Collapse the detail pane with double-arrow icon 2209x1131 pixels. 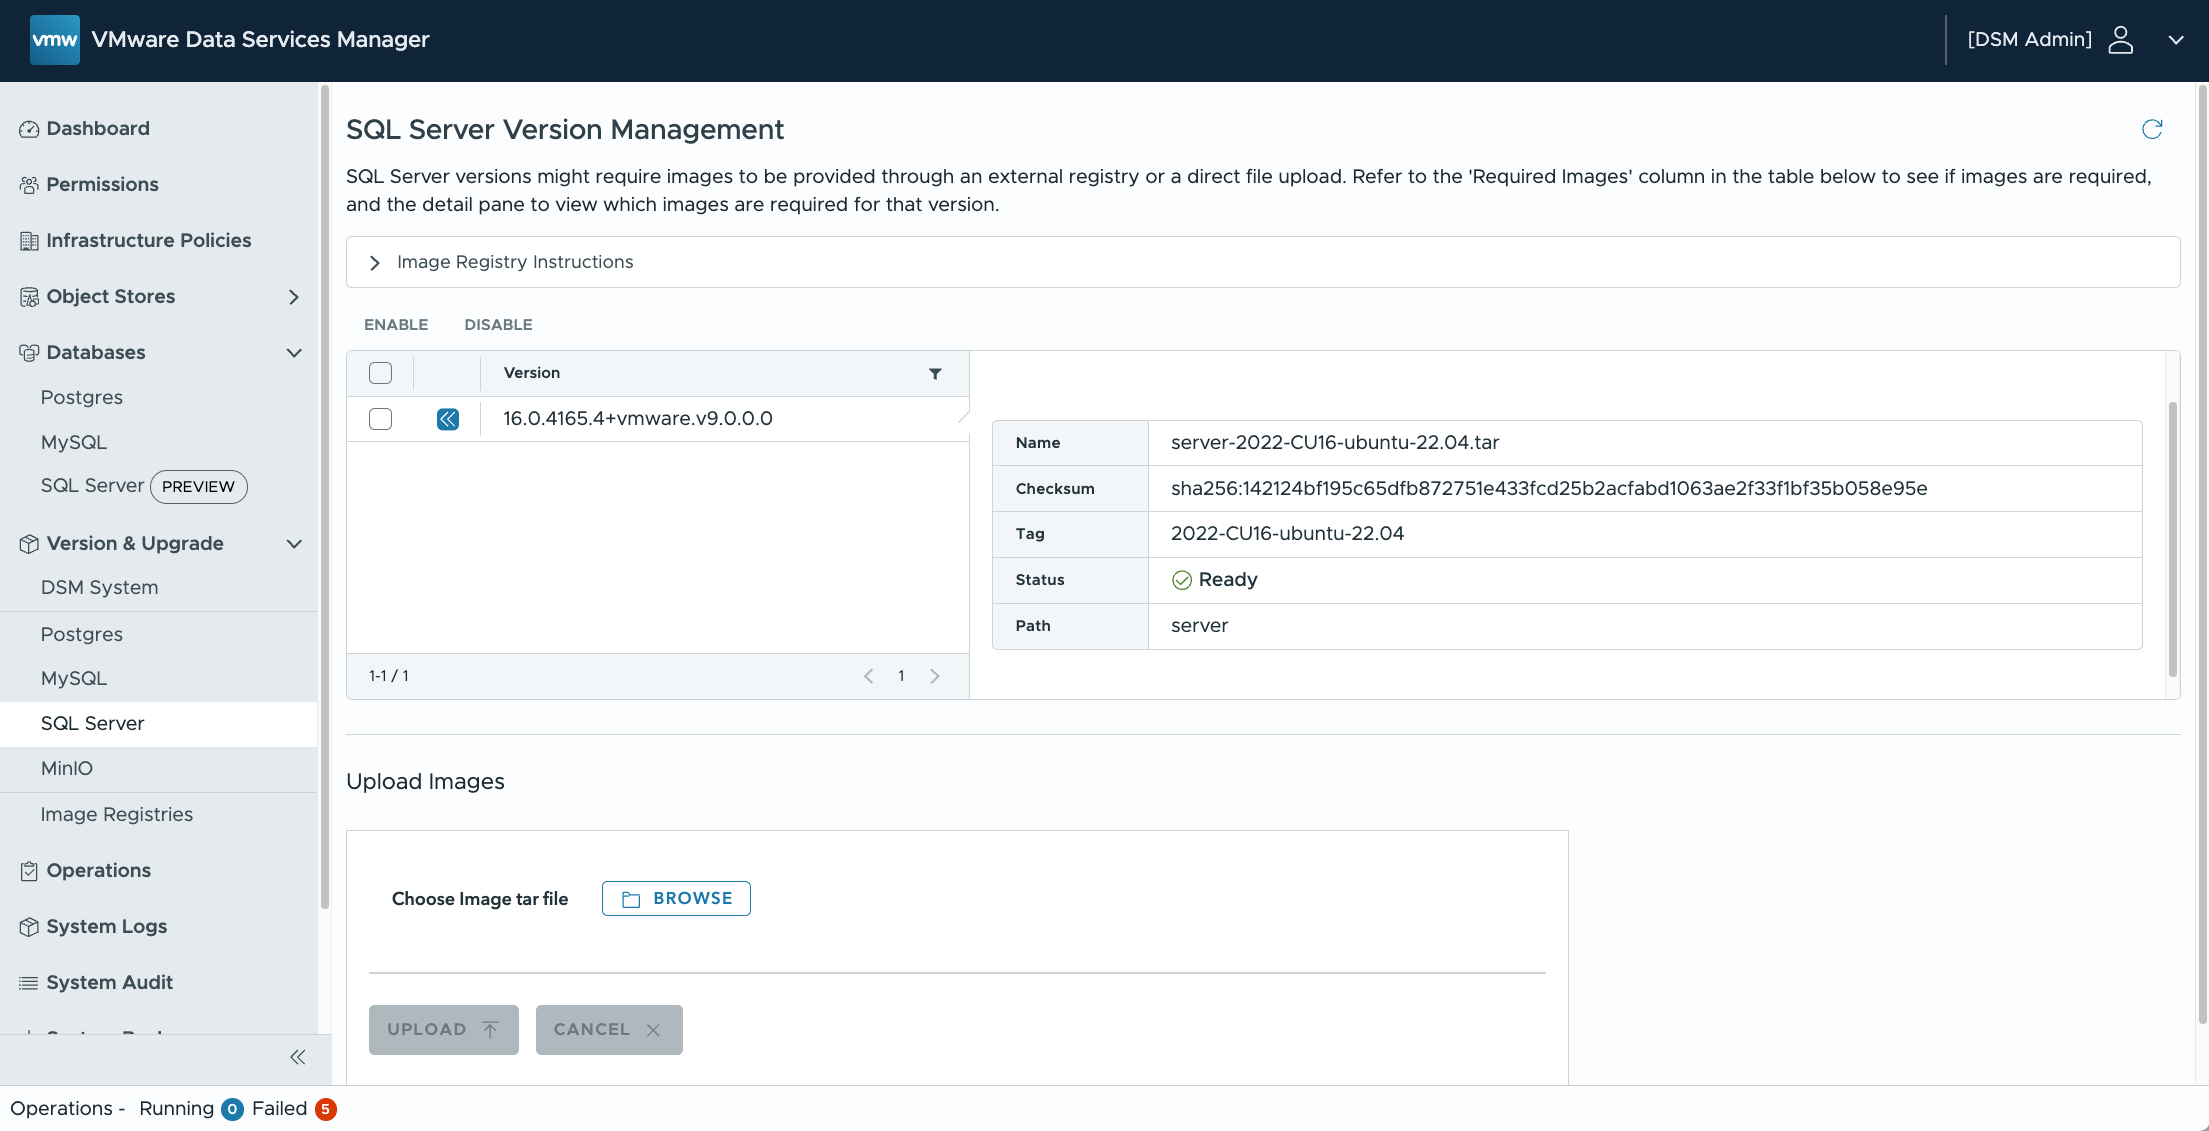pyautogui.click(x=448, y=419)
